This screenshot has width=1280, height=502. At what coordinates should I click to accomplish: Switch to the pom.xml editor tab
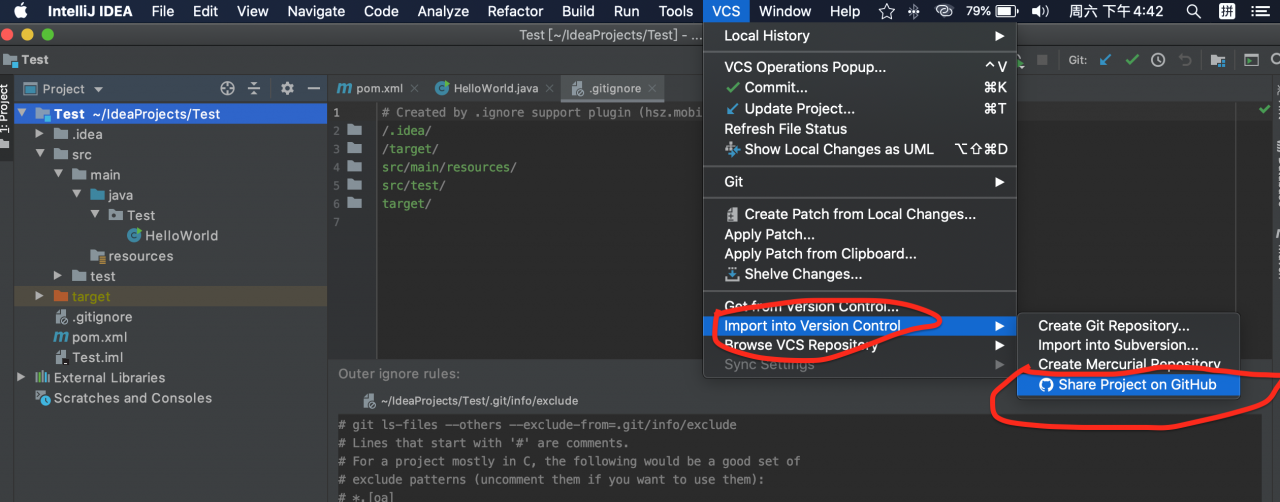[379, 88]
